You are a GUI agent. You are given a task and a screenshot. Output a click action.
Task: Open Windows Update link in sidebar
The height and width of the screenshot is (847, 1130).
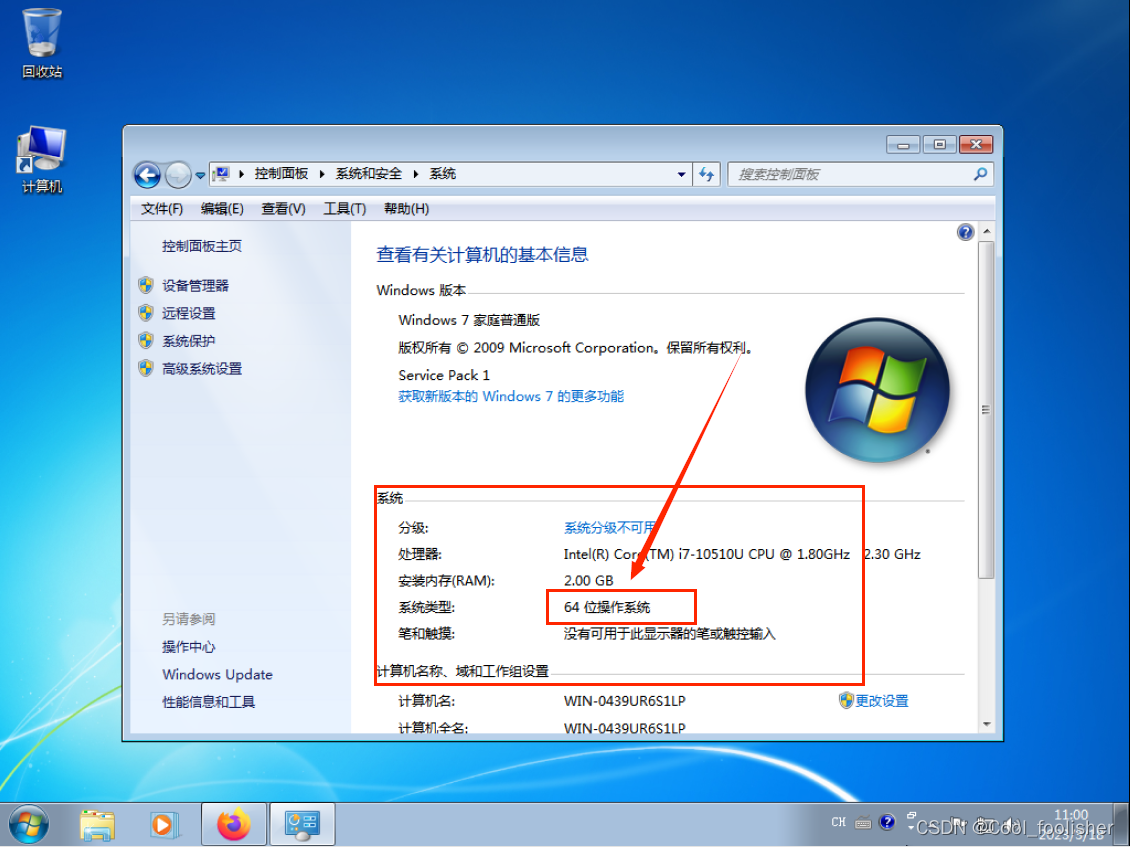coord(217,675)
